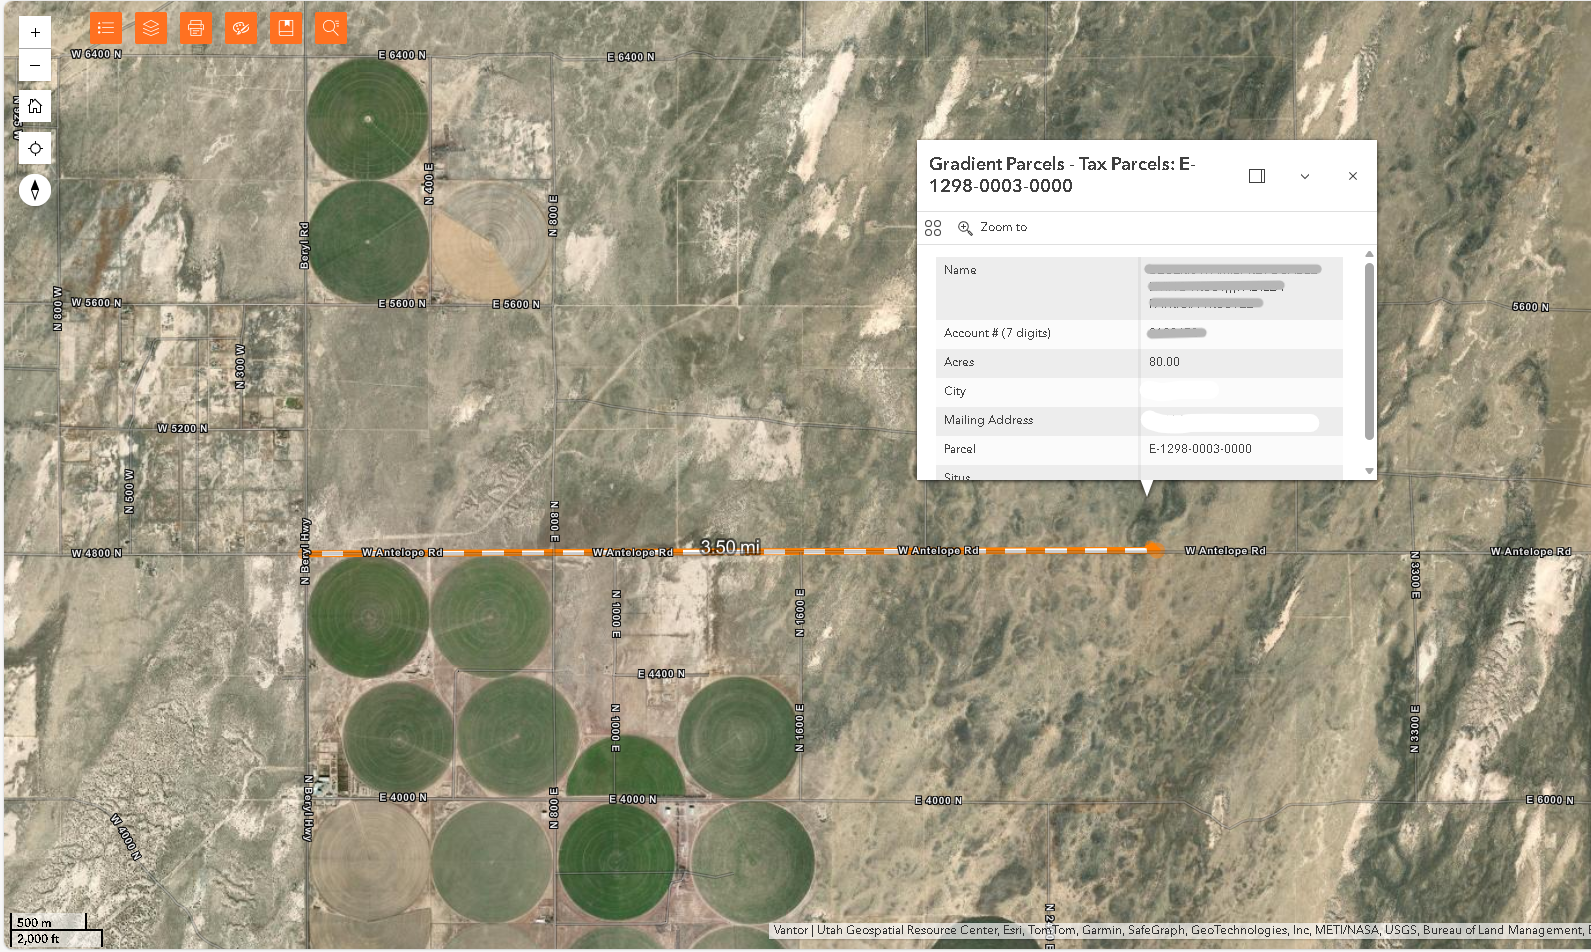Zoom out of the map

(x=35, y=65)
